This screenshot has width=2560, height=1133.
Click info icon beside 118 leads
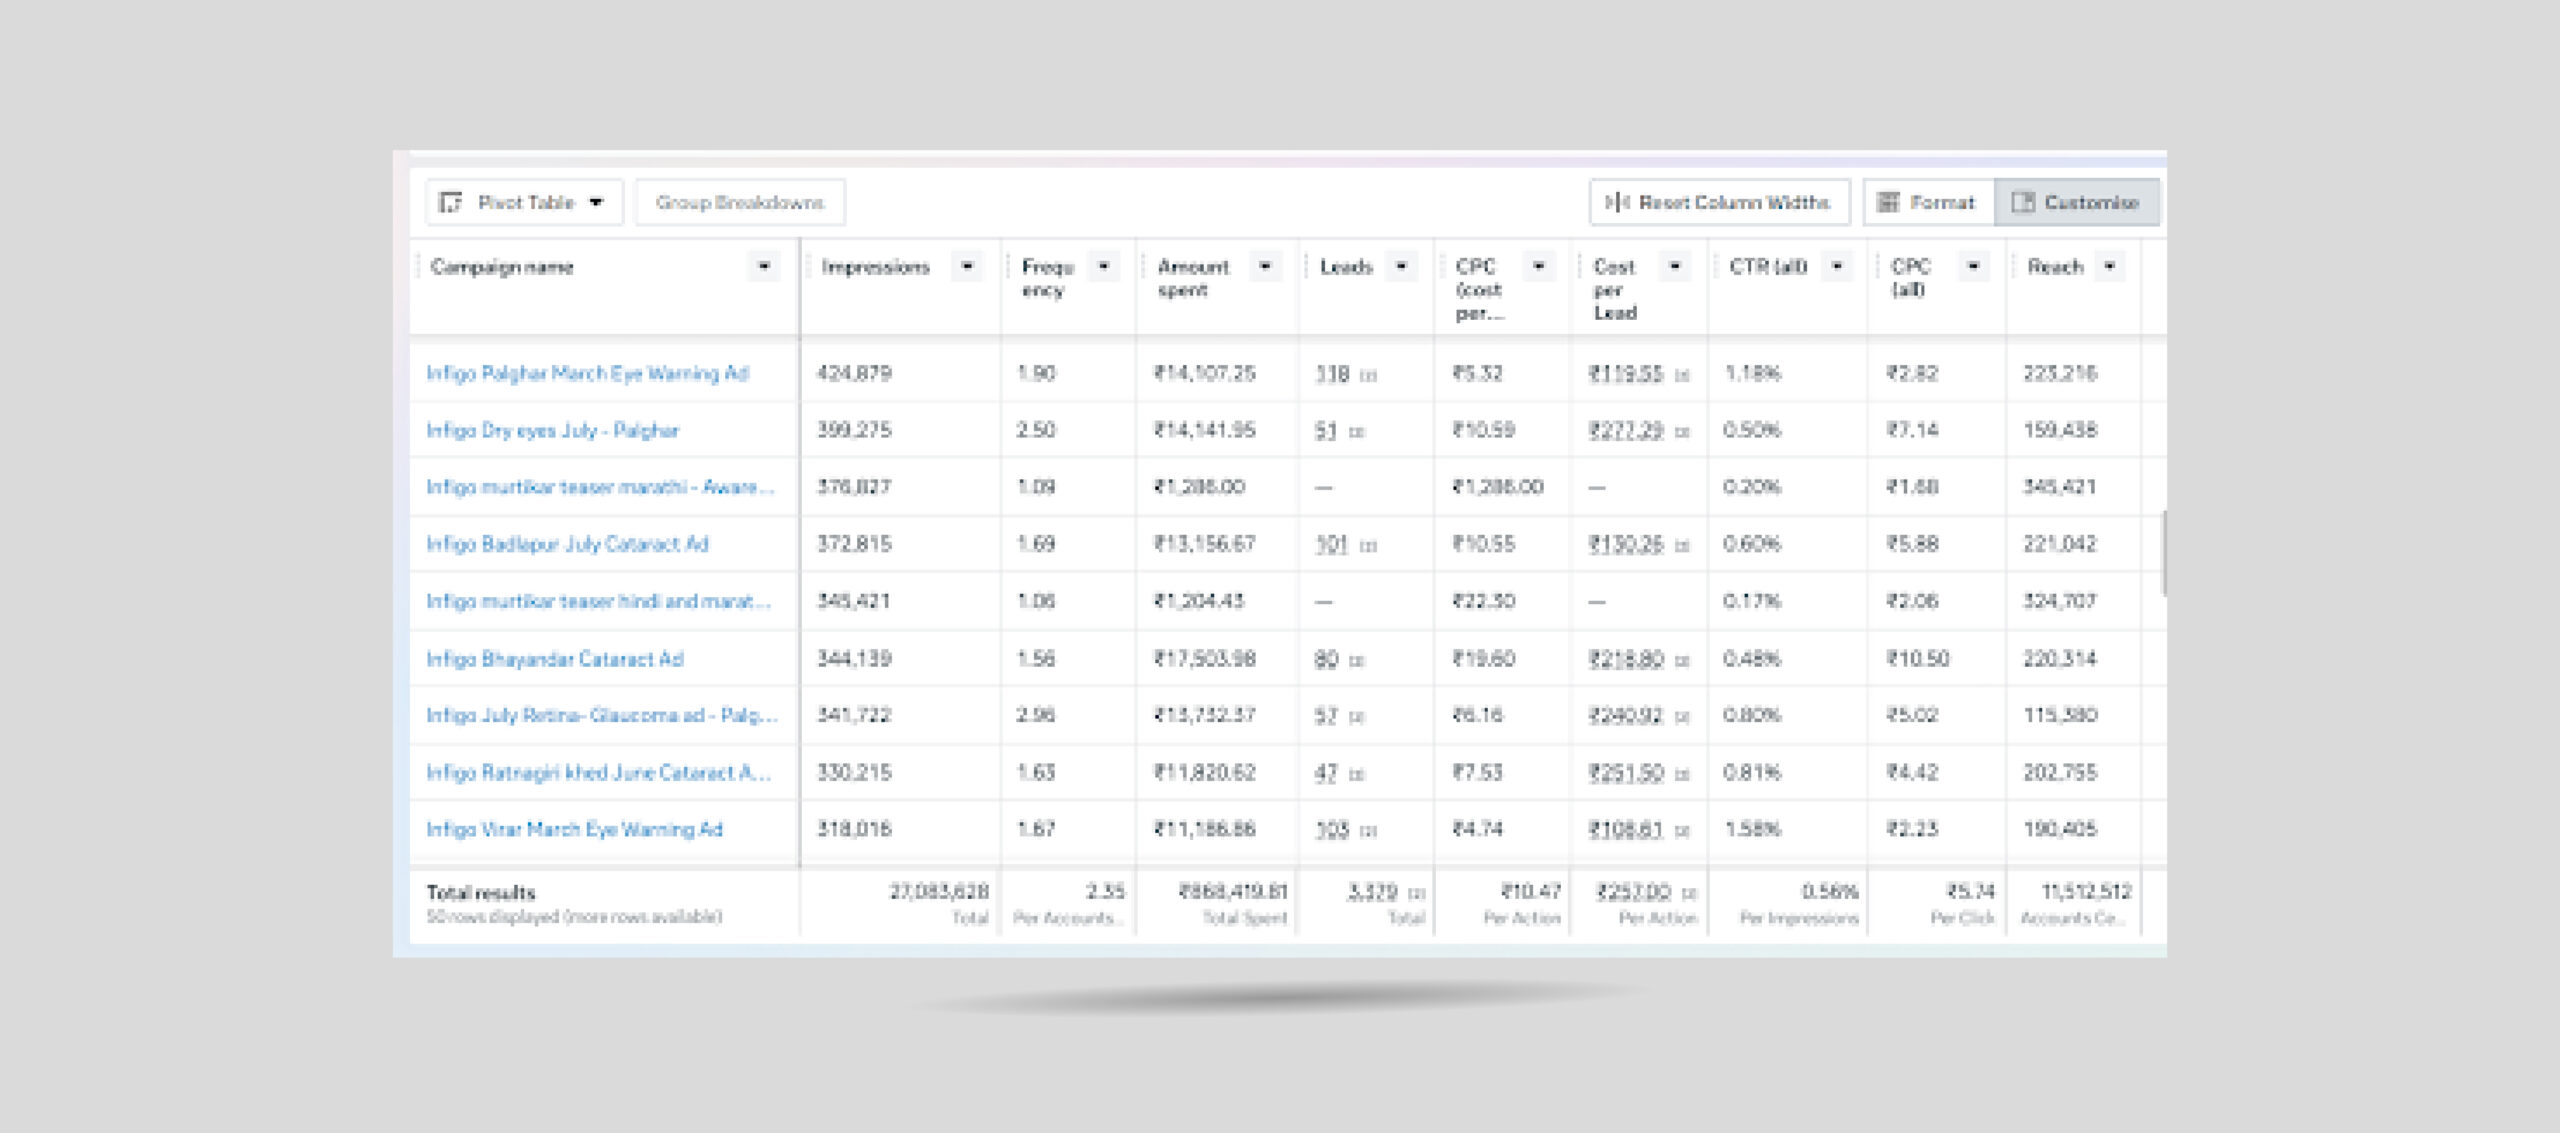(x=1369, y=376)
